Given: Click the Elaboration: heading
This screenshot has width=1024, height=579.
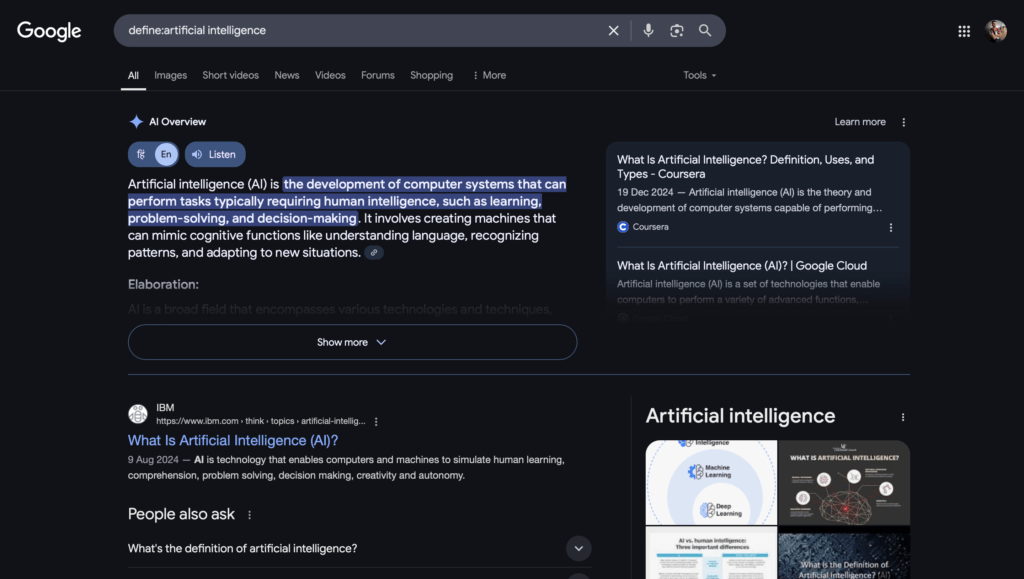Looking at the screenshot, I should coord(163,285).
